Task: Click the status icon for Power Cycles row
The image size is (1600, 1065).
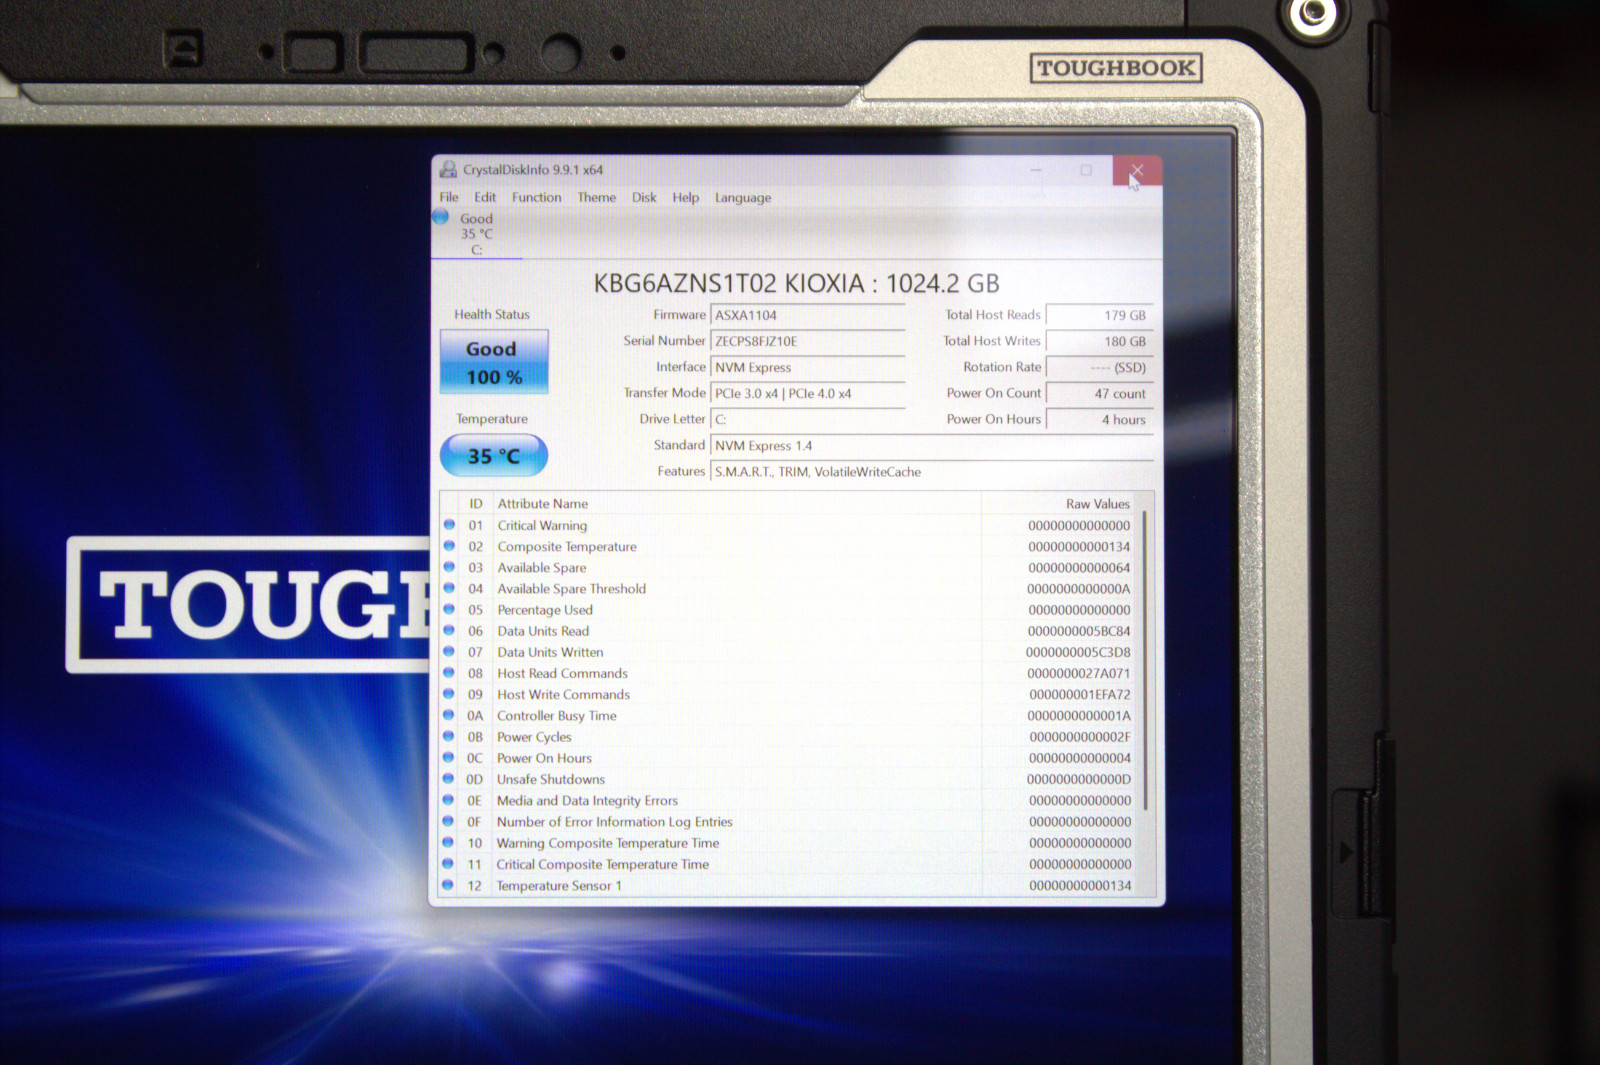Action: click(x=449, y=736)
